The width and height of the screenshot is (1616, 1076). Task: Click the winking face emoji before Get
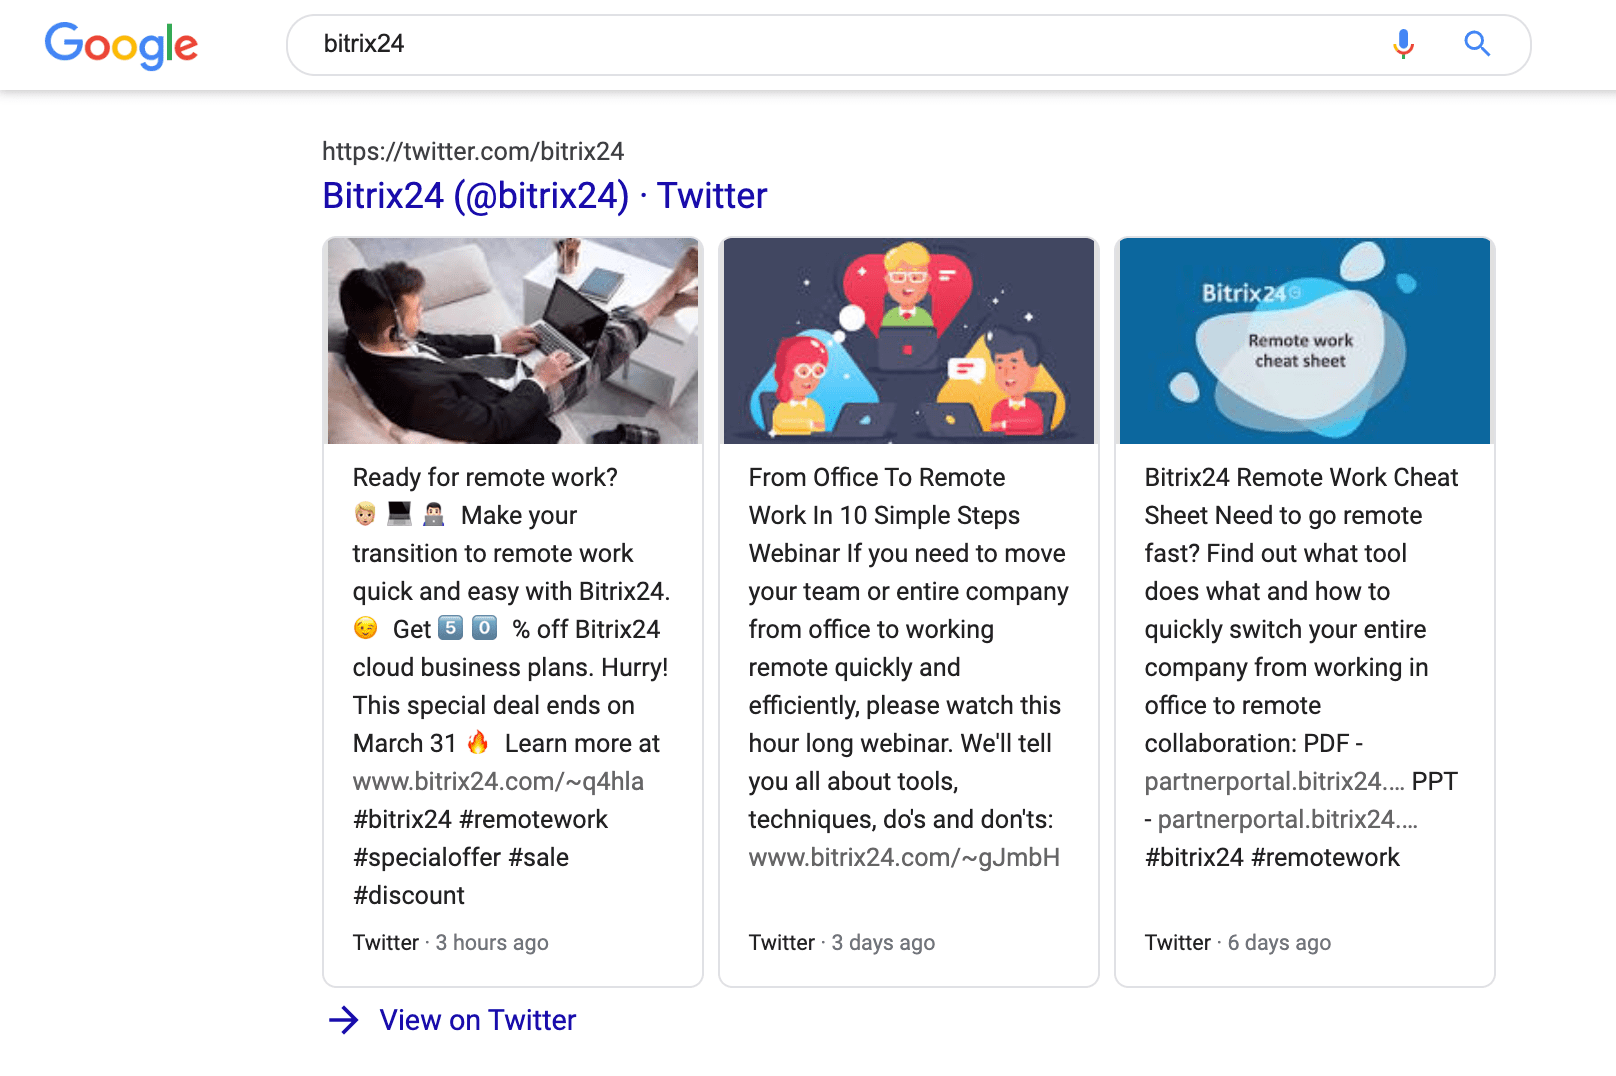[x=366, y=628]
